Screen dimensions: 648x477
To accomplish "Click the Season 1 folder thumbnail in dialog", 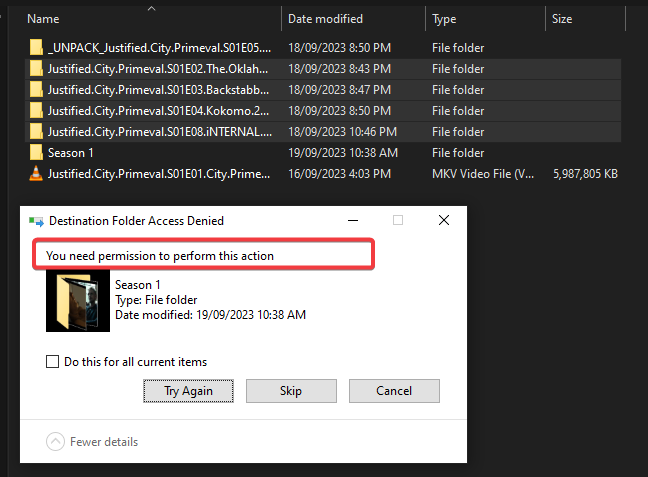I will tap(78, 301).
